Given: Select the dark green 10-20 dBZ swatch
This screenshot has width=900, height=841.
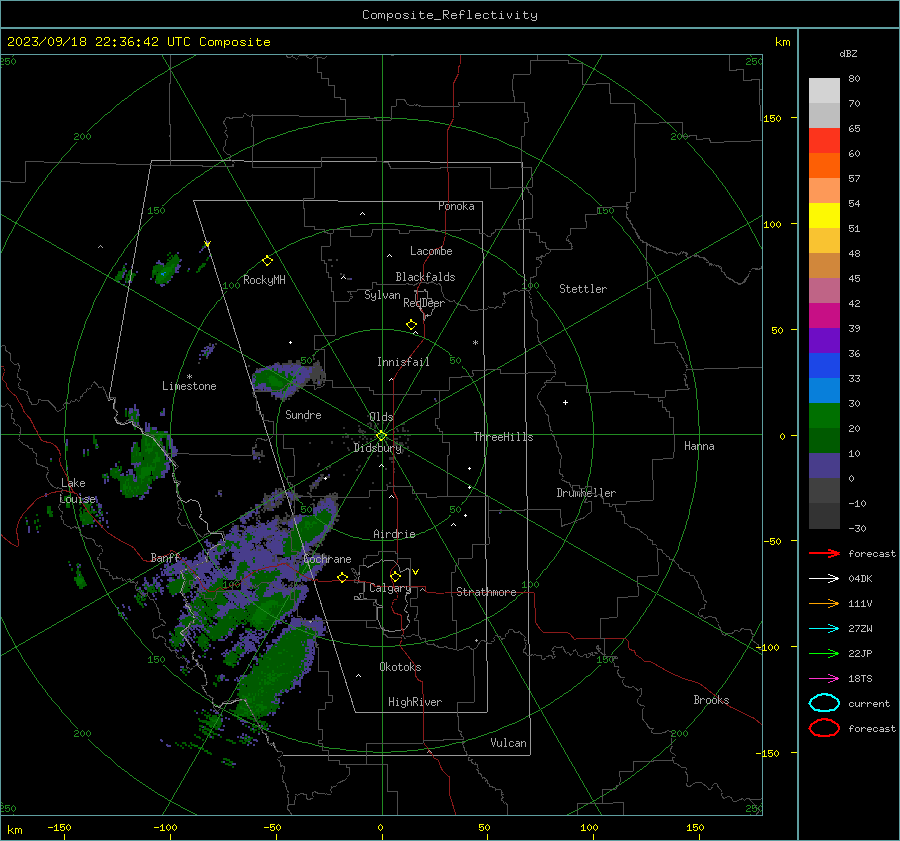Looking at the screenshot, I should click(x=824, y=441).
